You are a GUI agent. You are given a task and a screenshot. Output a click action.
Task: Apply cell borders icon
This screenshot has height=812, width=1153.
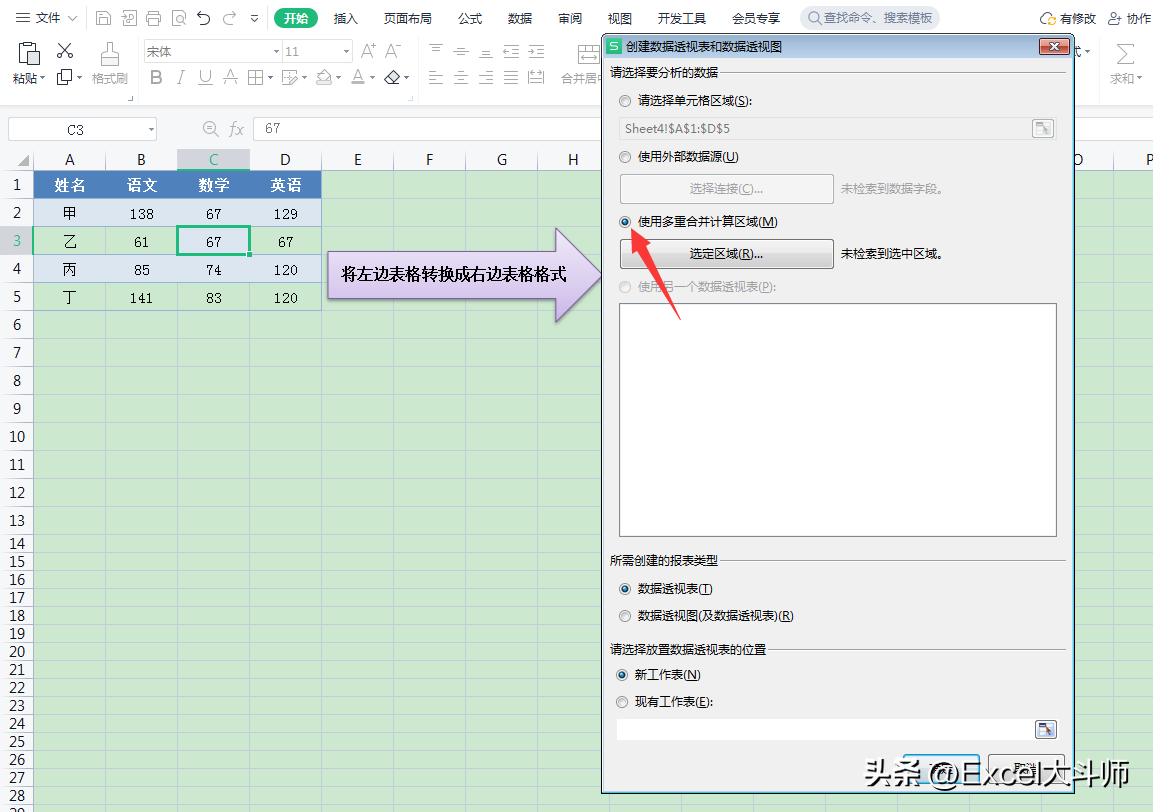(x=255, y=77)
